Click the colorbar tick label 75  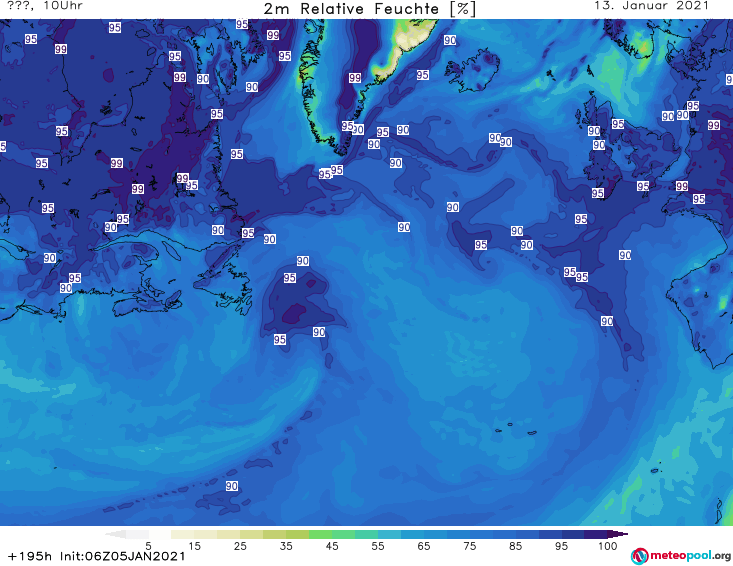469,546
